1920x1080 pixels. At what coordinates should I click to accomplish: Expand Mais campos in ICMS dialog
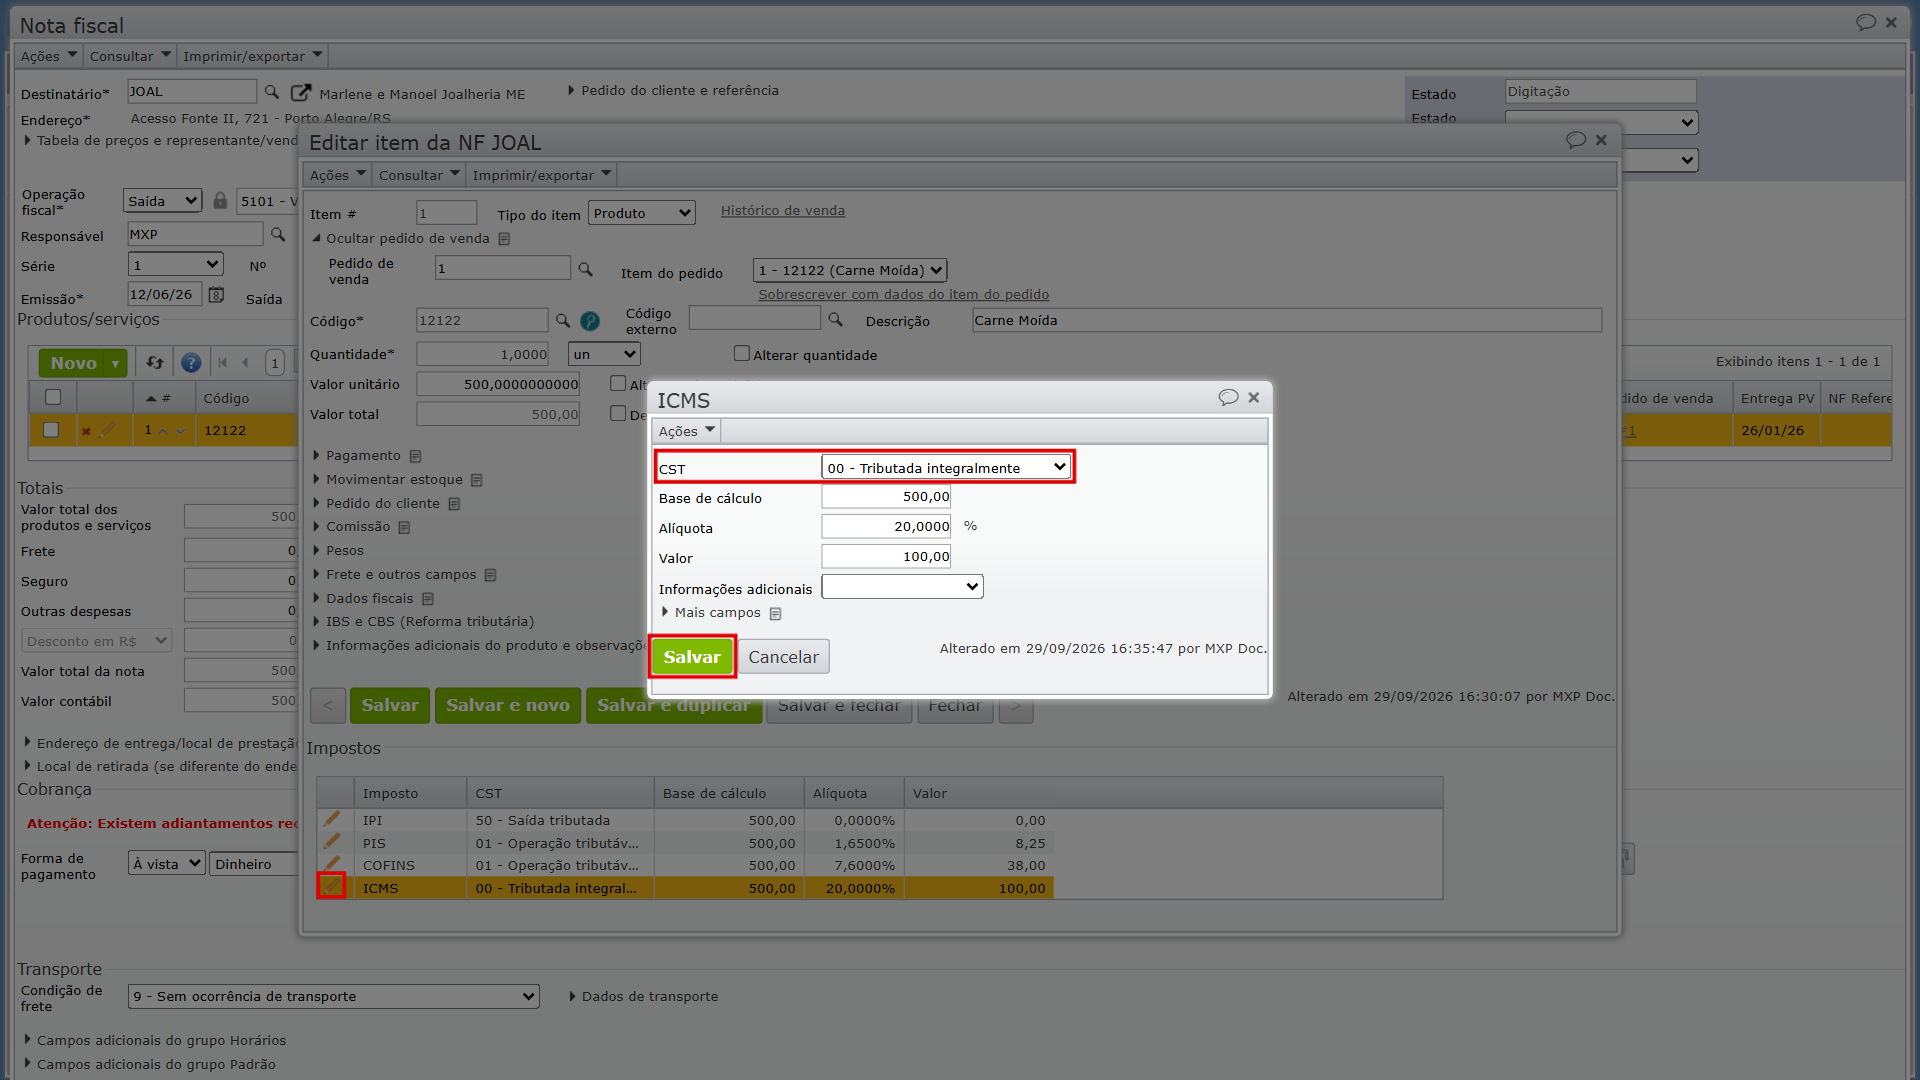point(716,612)
